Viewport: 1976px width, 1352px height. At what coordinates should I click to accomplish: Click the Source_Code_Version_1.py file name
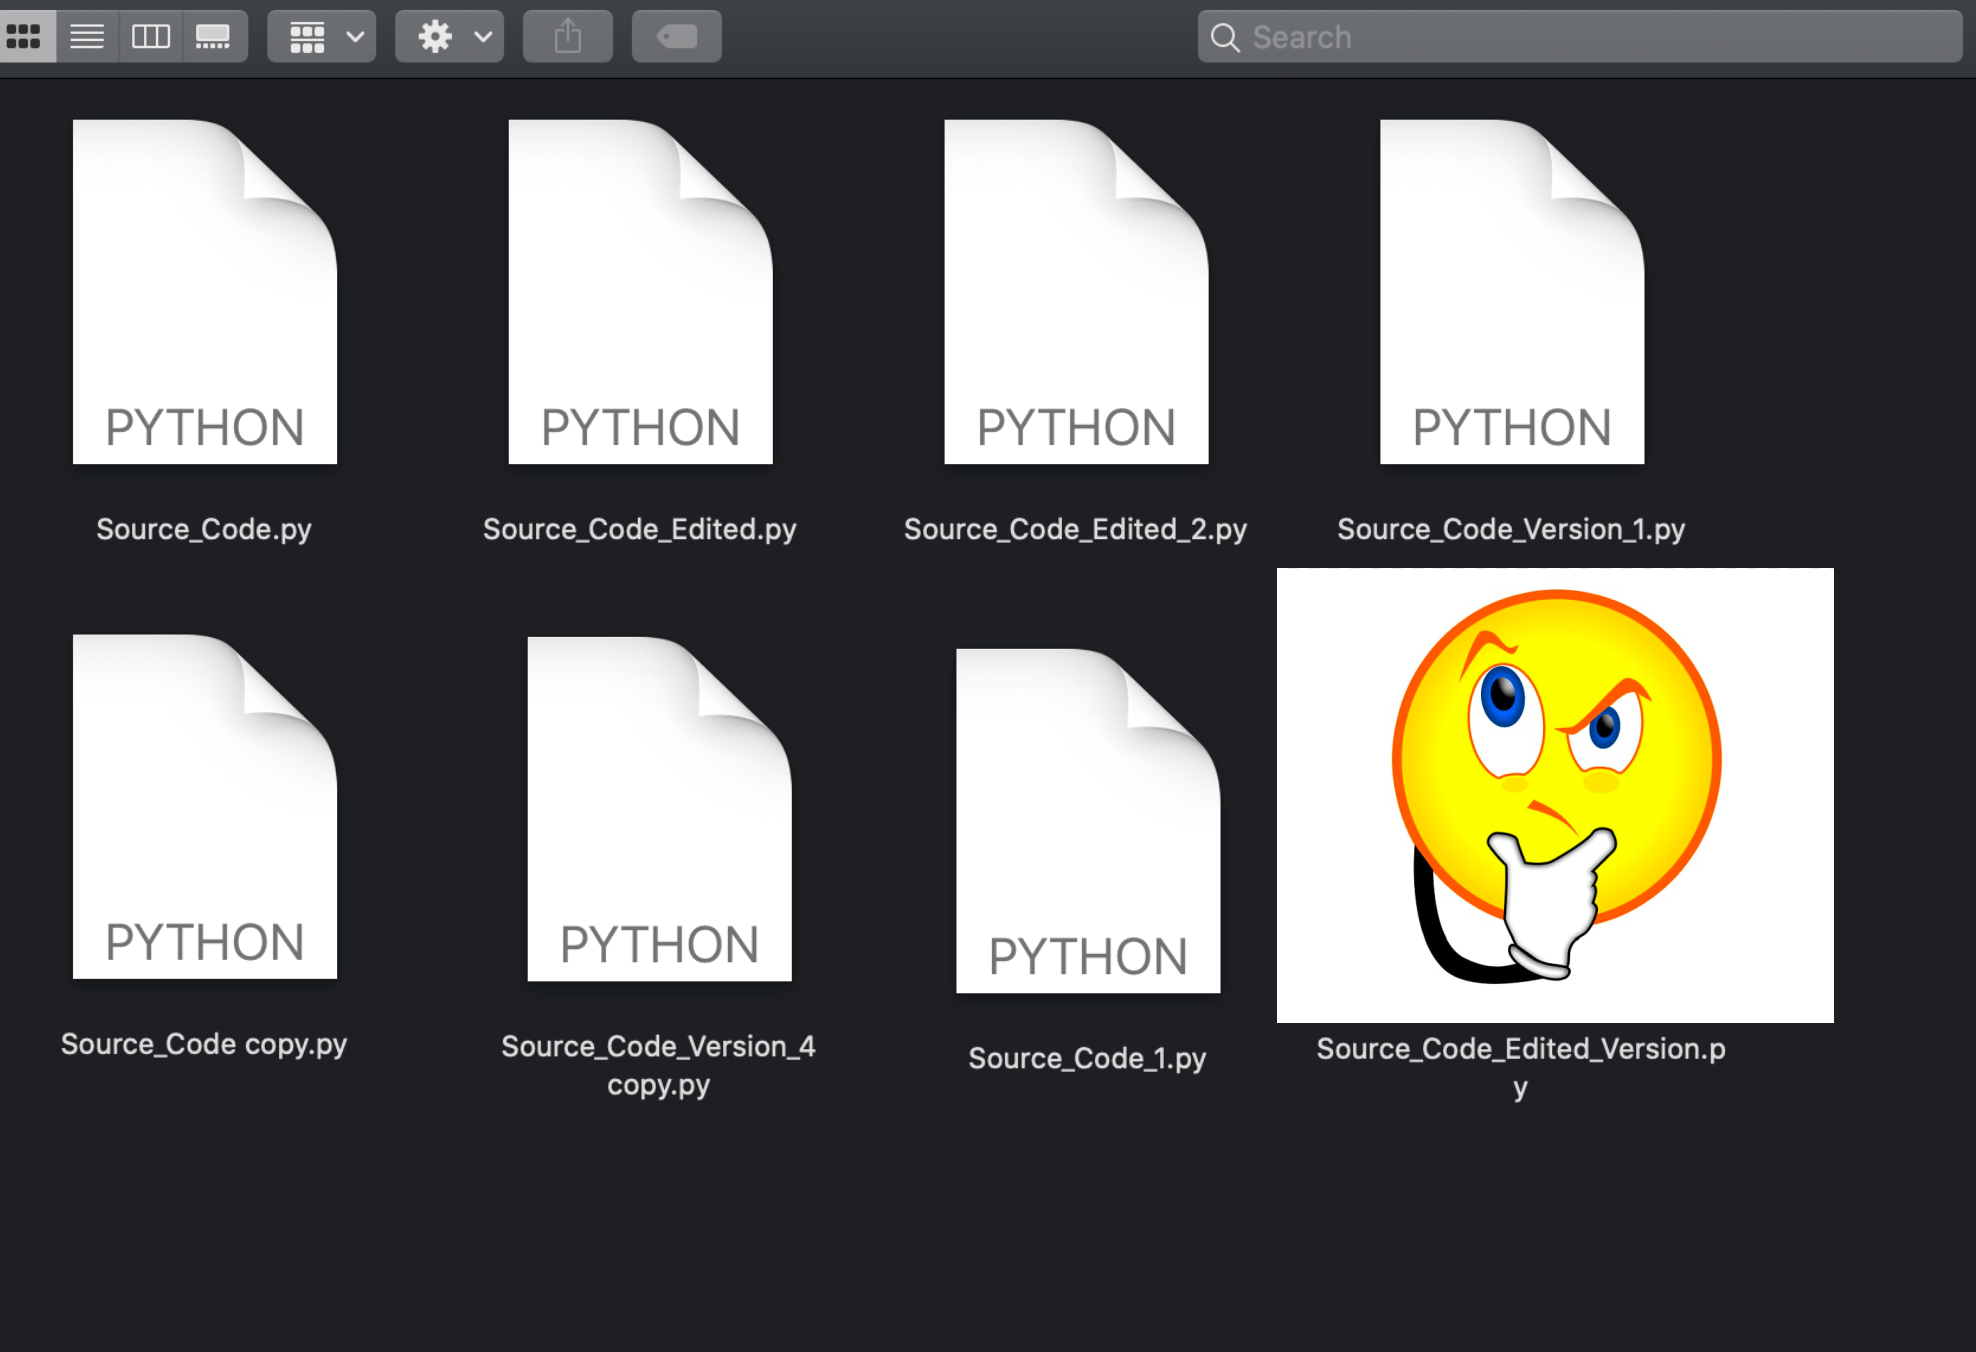pos(1512,529)
